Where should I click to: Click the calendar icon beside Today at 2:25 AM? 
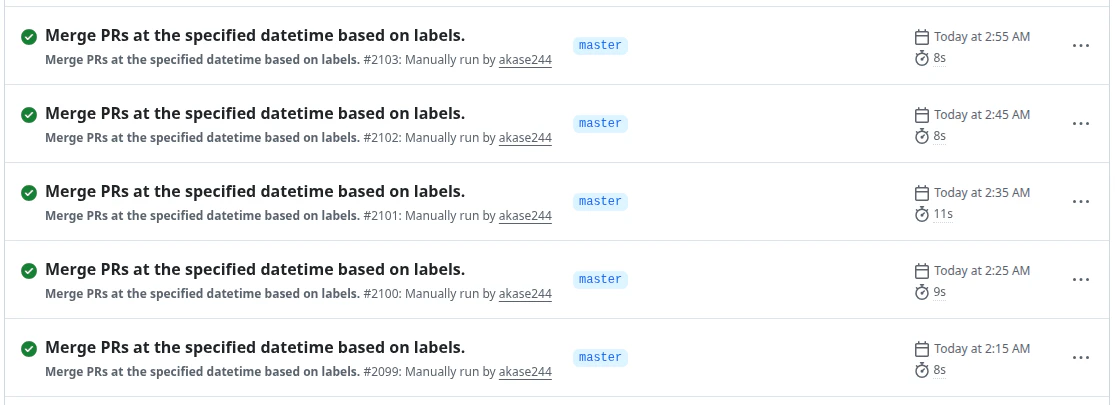(x=922, y=271)
